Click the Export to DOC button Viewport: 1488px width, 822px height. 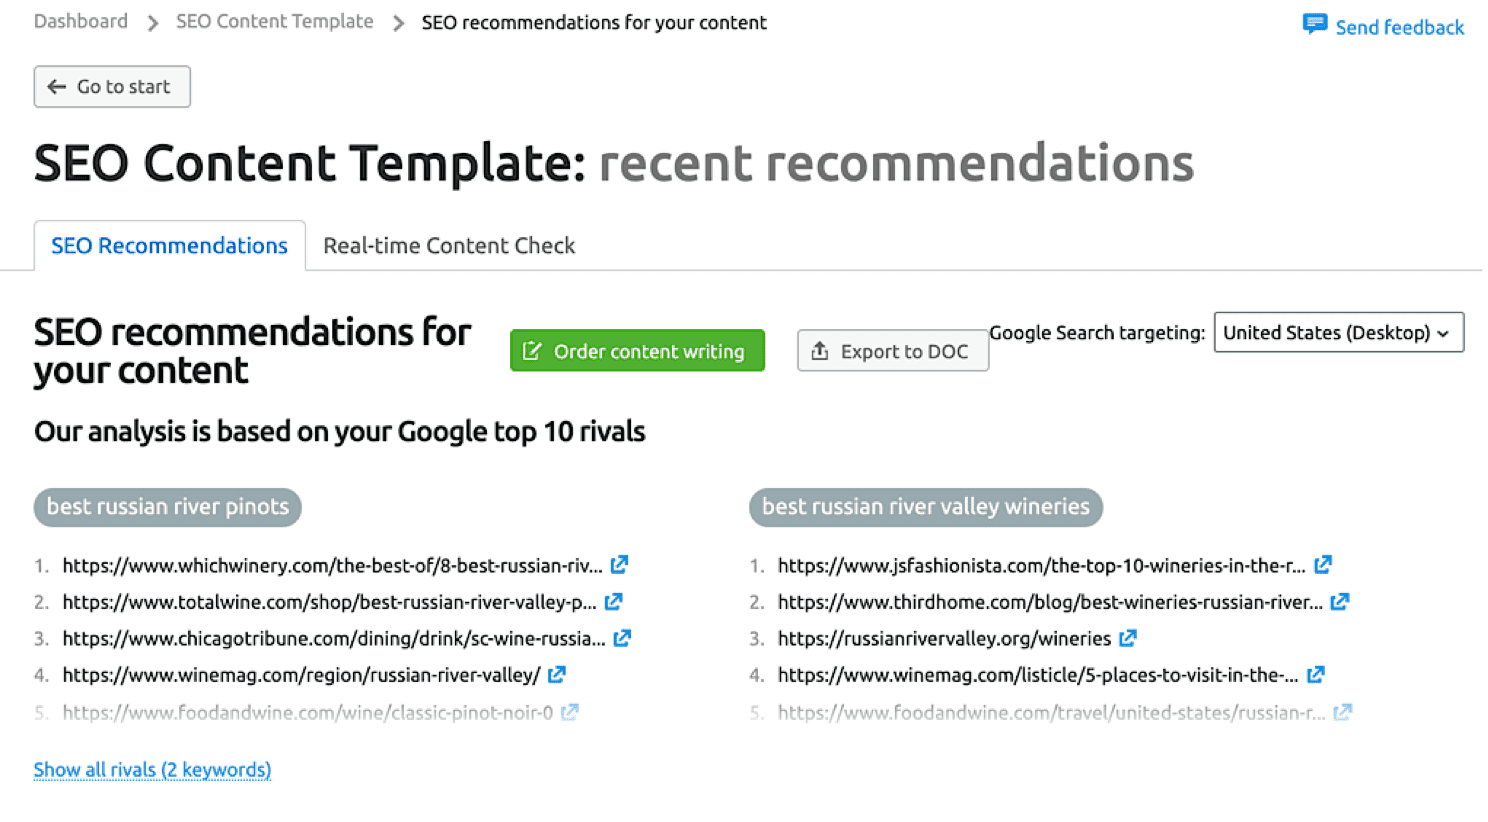pyautogui.click(x=892, y=351)
